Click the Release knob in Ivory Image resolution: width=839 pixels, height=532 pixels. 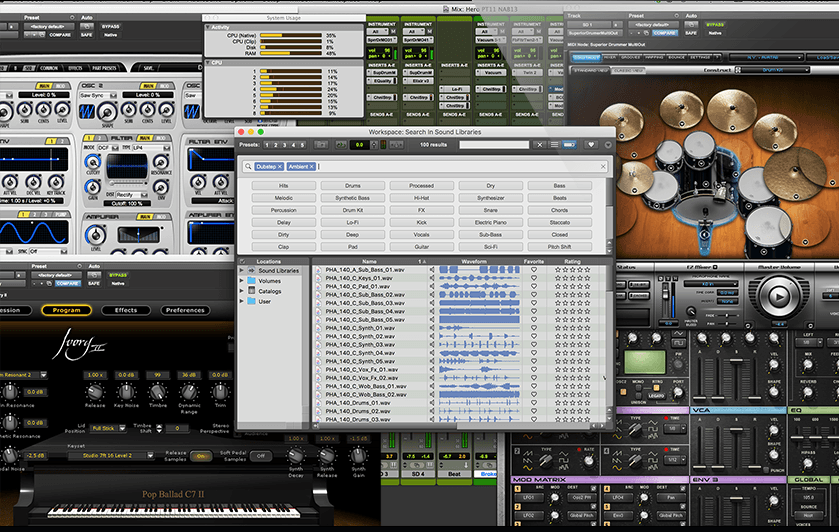point(95,392)
